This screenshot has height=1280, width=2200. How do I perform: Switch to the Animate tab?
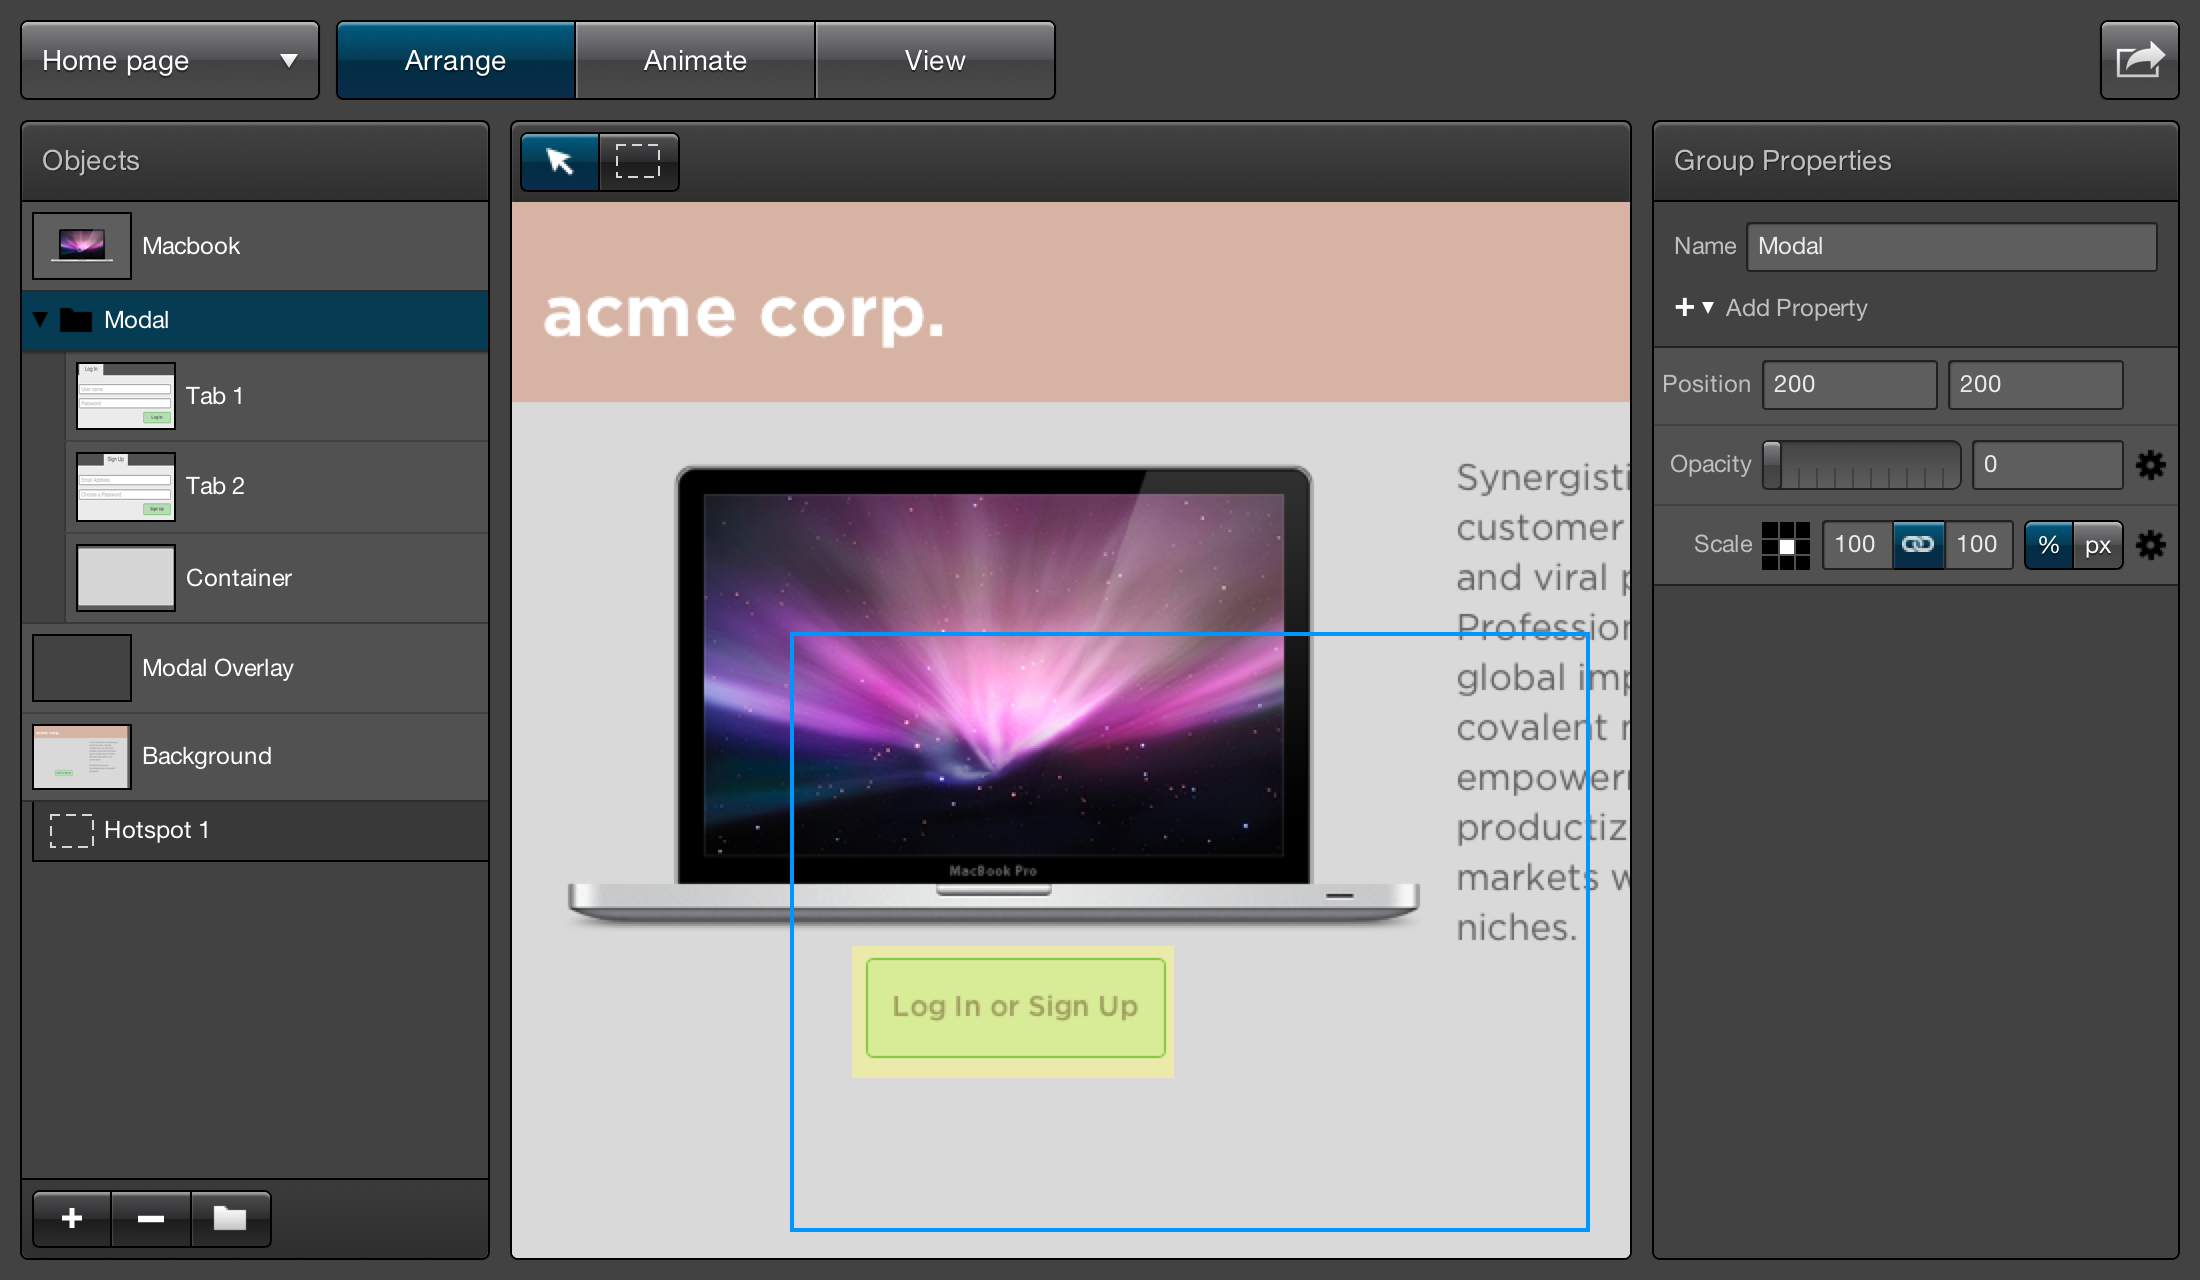(x=695, y=60)
